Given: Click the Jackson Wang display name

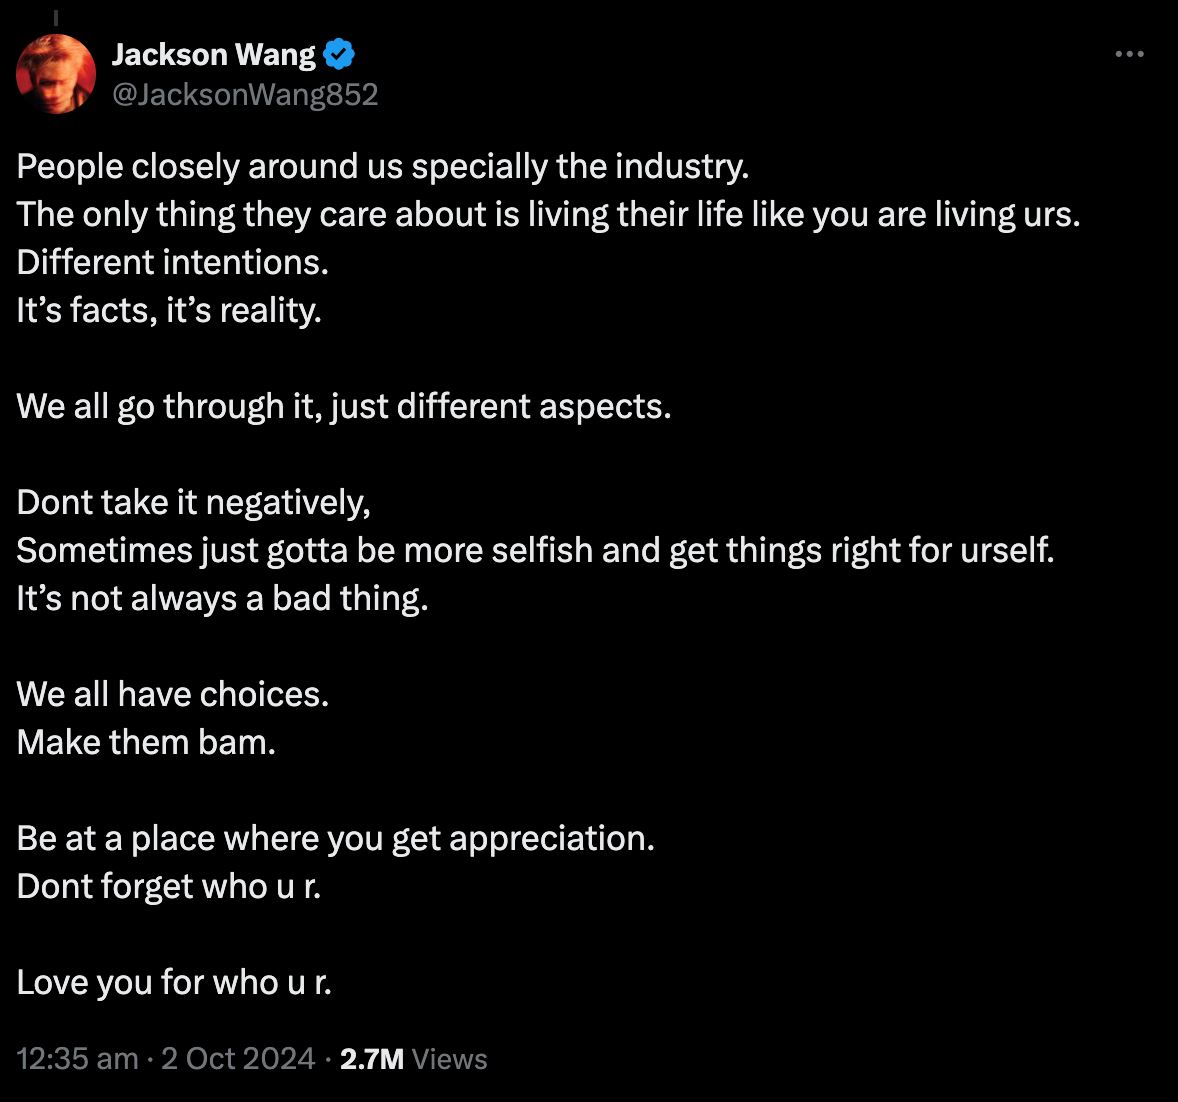Looking at the screenshot, I should [x=214, y=54].
